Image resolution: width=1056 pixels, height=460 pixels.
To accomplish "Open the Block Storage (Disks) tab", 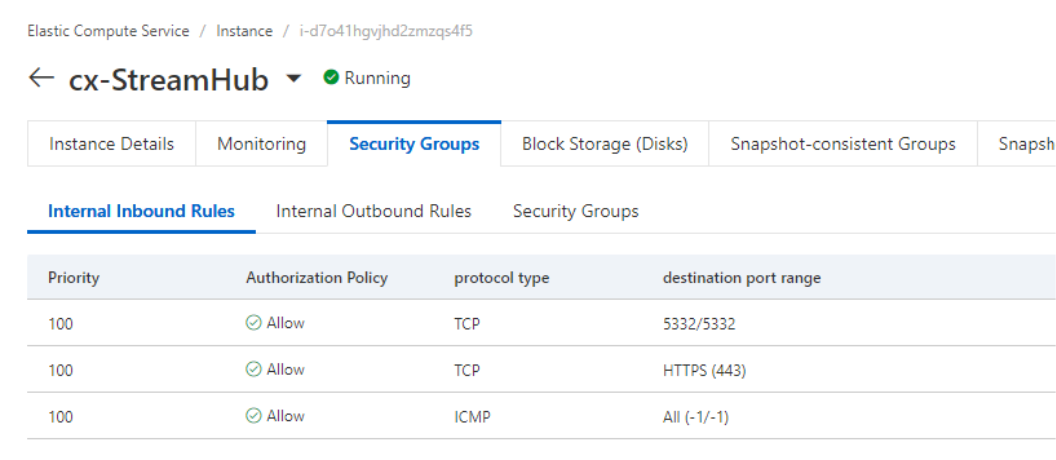I will pyautogui.click(x=604, y=144).
